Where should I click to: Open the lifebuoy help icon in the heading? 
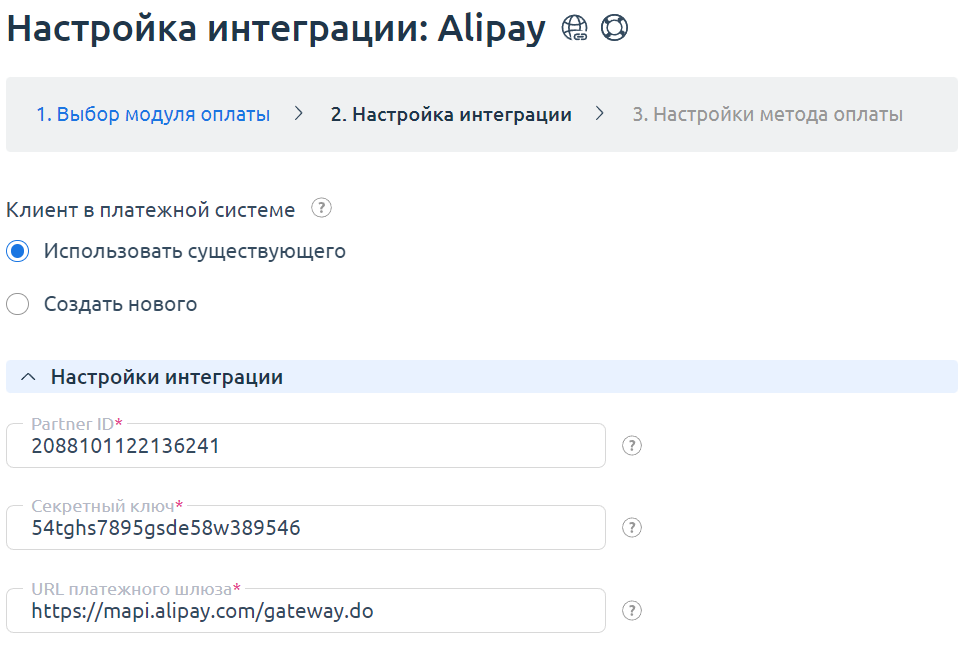click(614, 29)
